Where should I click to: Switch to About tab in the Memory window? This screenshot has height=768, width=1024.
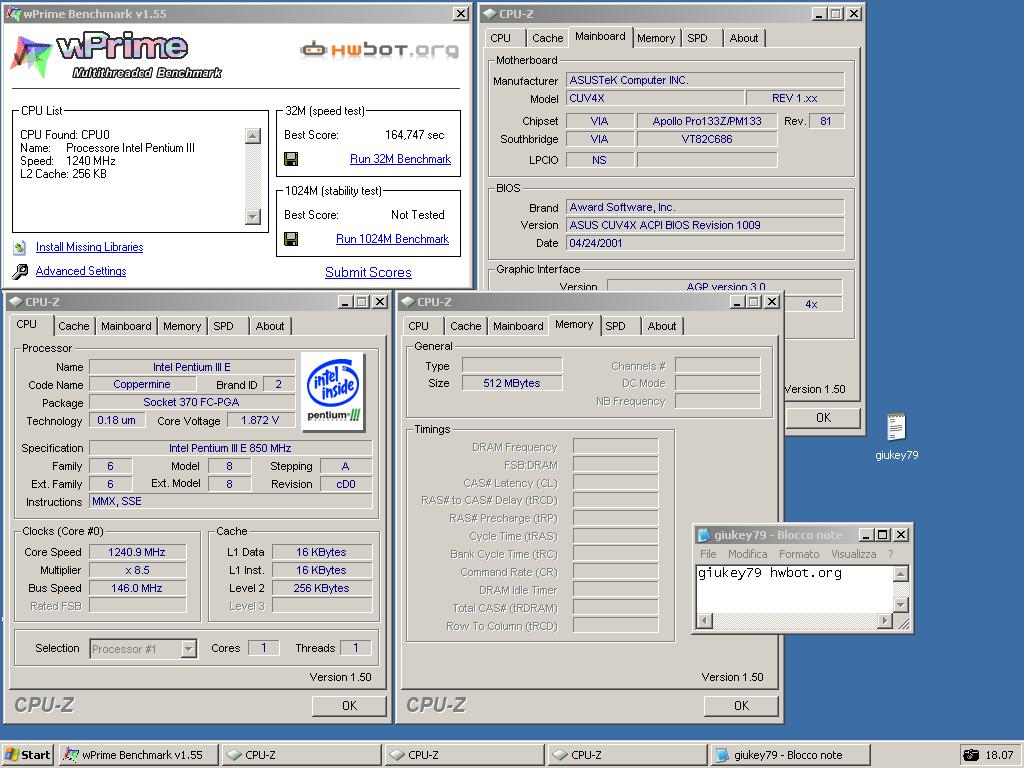coord(662,326)
